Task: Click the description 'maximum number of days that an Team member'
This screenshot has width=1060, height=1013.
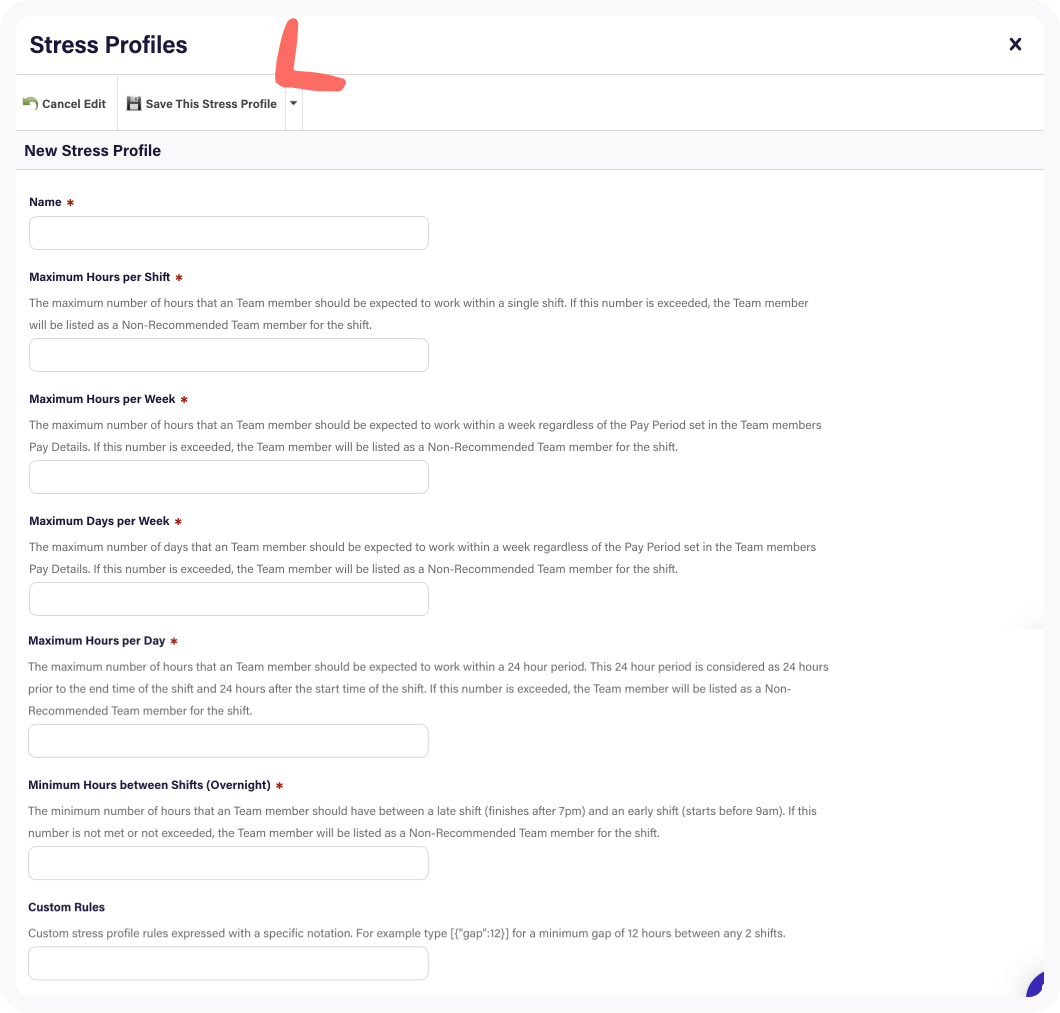Action: click(x=422, y=558)
